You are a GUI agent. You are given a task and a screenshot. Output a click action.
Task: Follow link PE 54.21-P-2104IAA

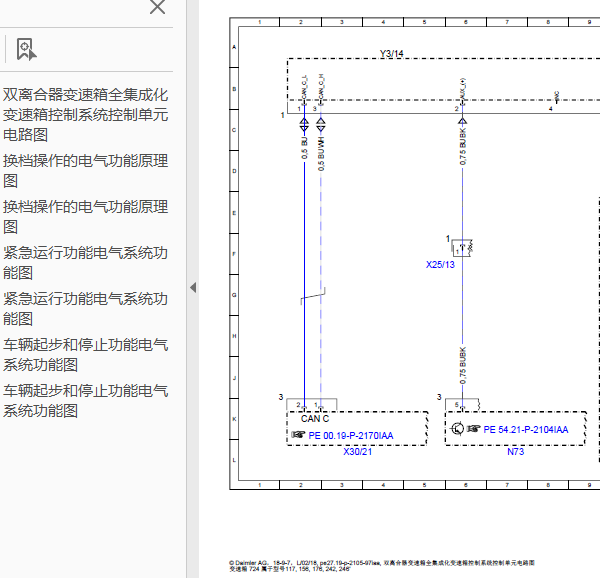click(525, 430)
